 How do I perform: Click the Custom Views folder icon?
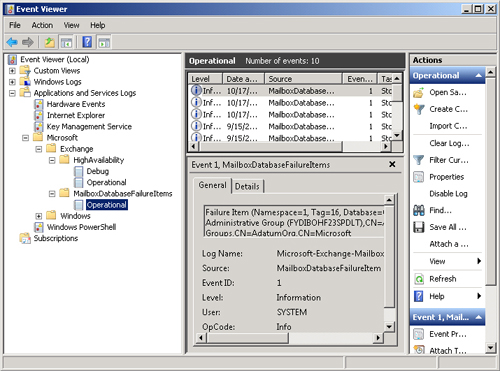25,71
